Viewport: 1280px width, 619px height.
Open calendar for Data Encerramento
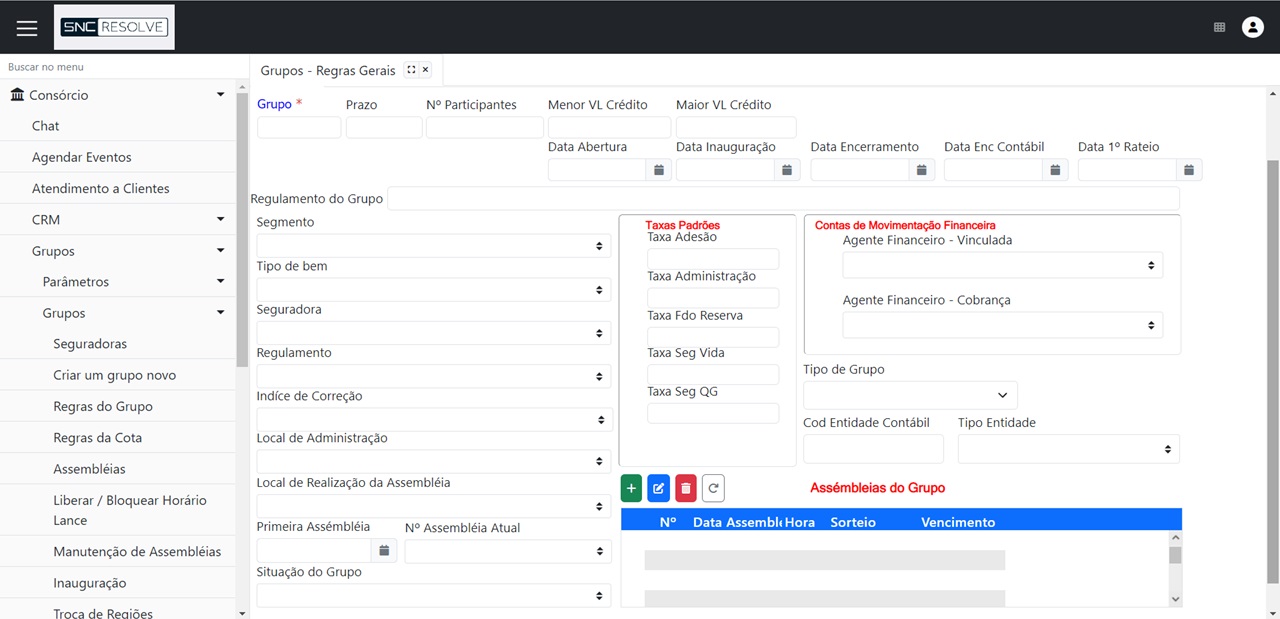tap(922, 170)
